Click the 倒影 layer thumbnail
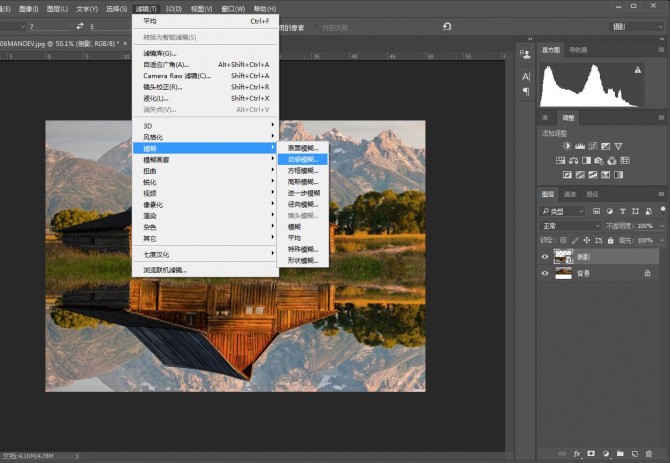Viewport: 670px width, 463px height. point(562,257)
